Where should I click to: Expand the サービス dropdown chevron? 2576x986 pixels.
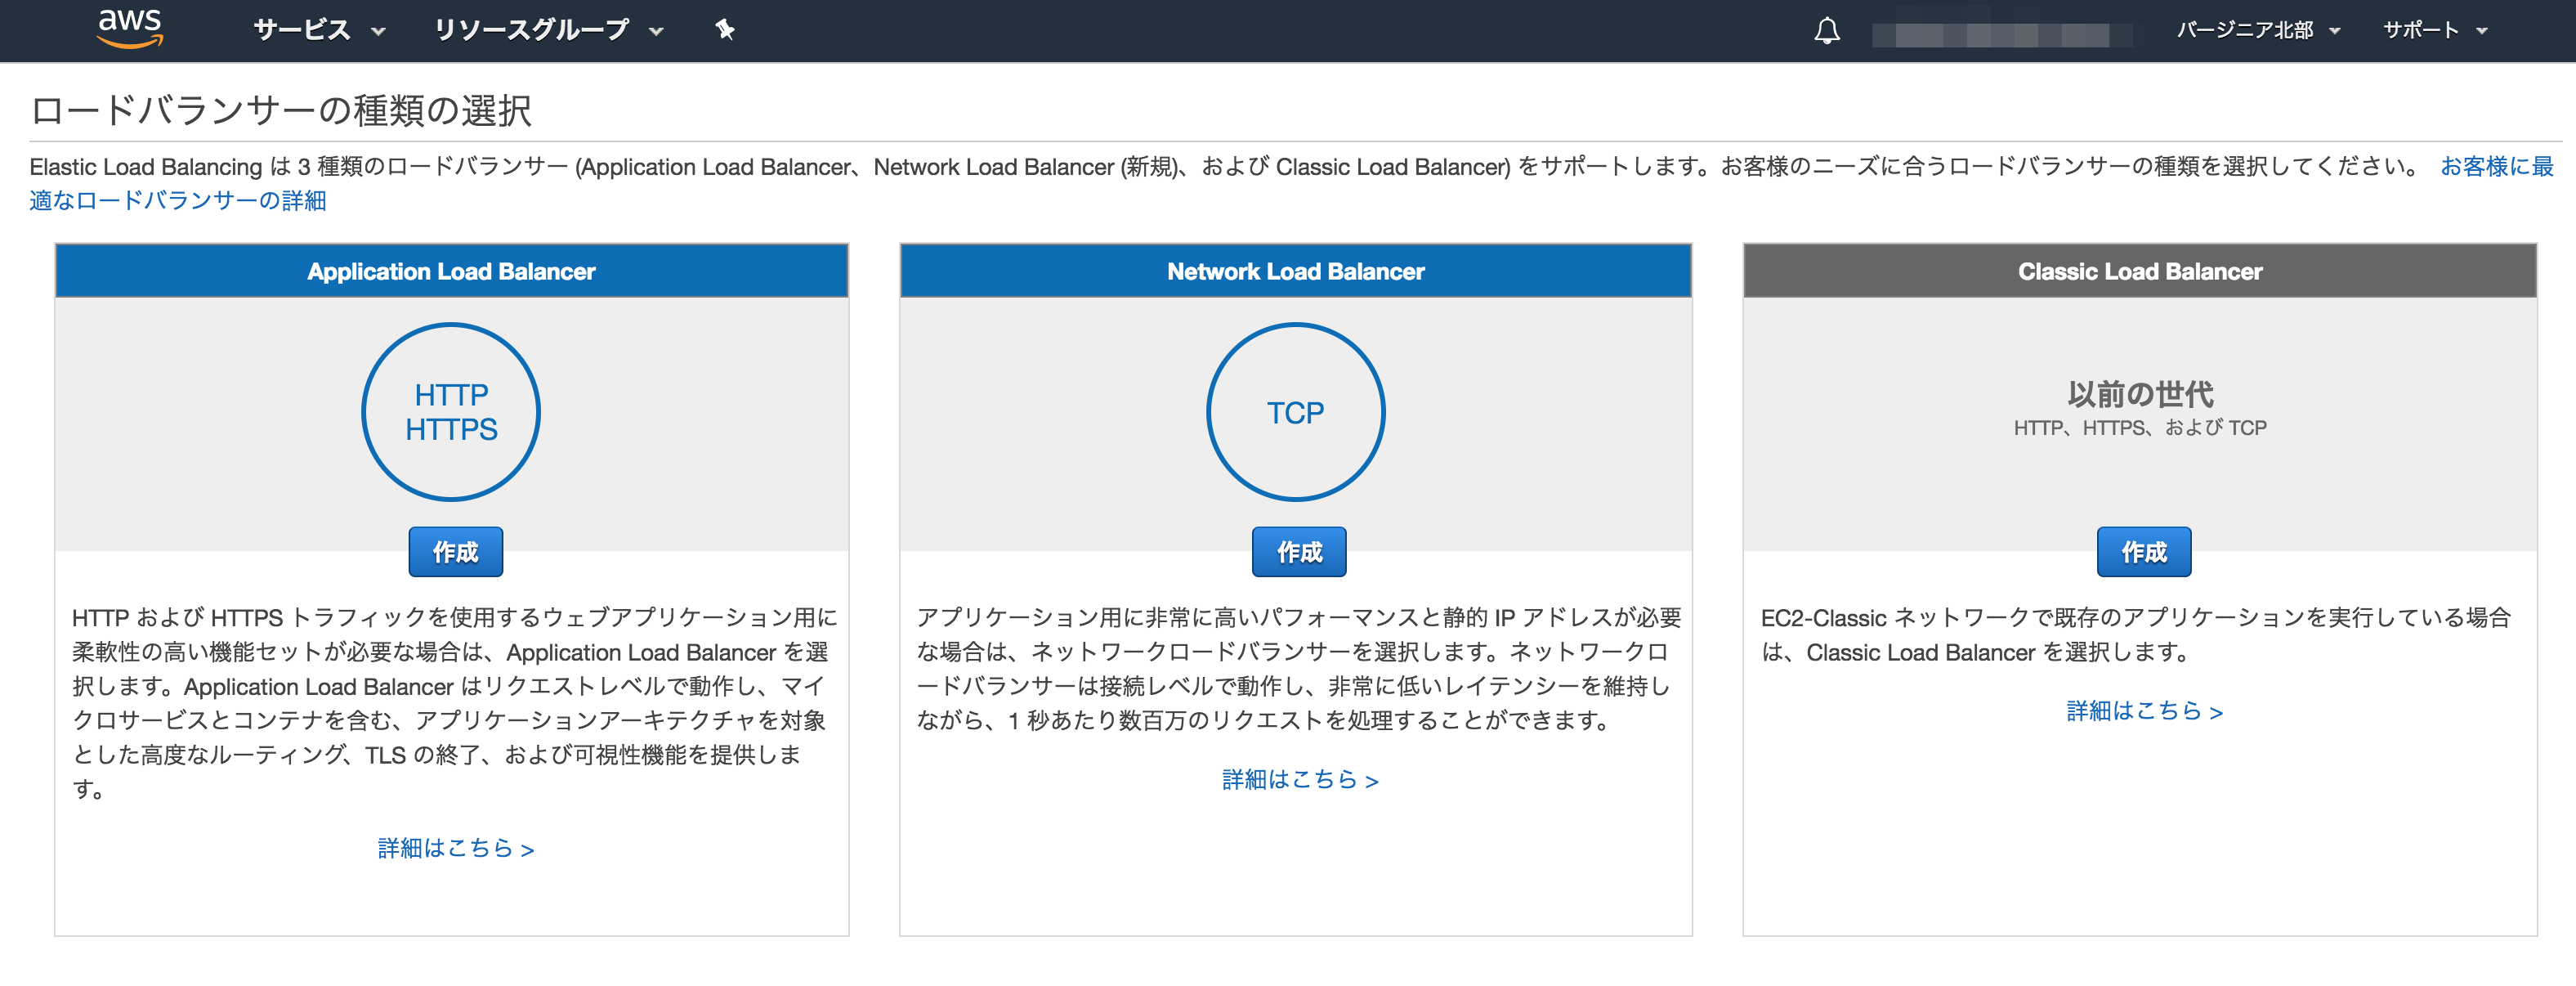pyautogui.click(x=378, y=31)
